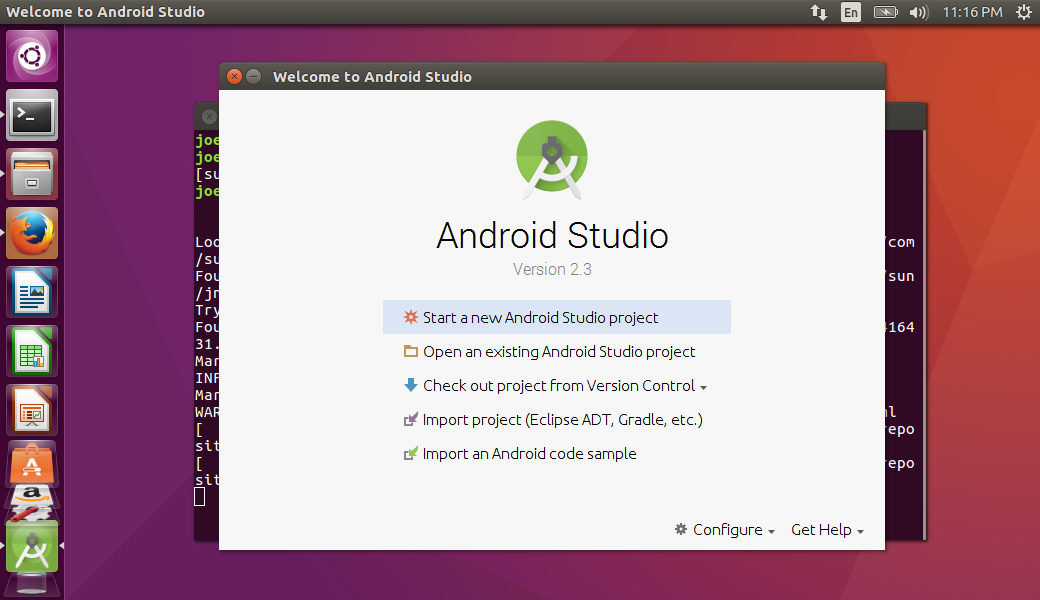Minimize the Welcome to Android Studio window
This screenshot has width=1040, height=600.
pyautogui.click(x=253, y=76)
